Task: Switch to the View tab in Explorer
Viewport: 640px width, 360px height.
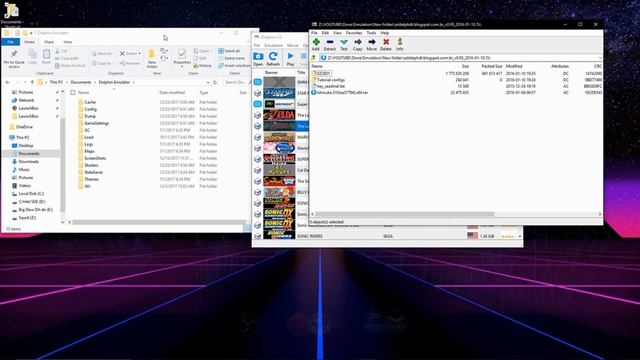Action: click(68, 42)
